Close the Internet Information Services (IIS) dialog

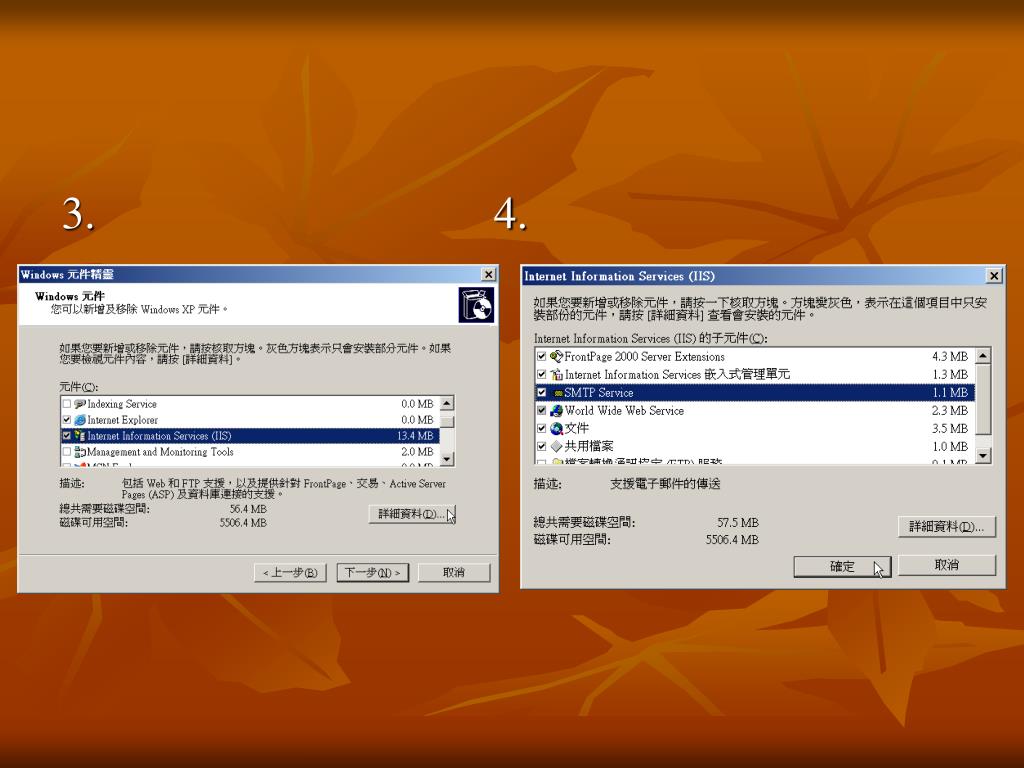tap(994, 276)
